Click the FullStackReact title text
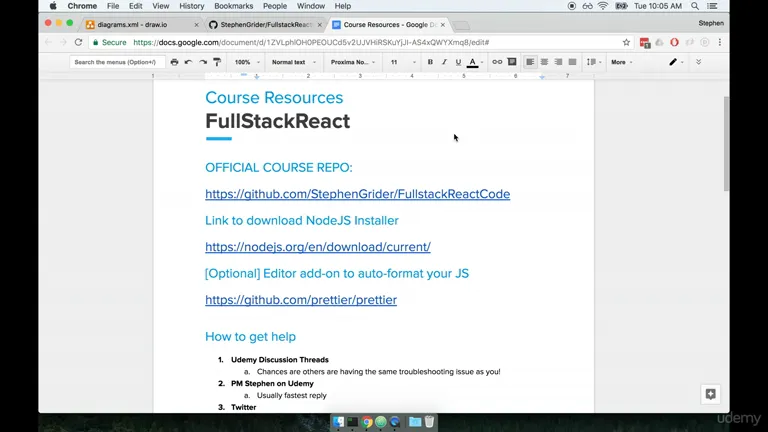Screen dimensions: 768x432 pos(278,121)
